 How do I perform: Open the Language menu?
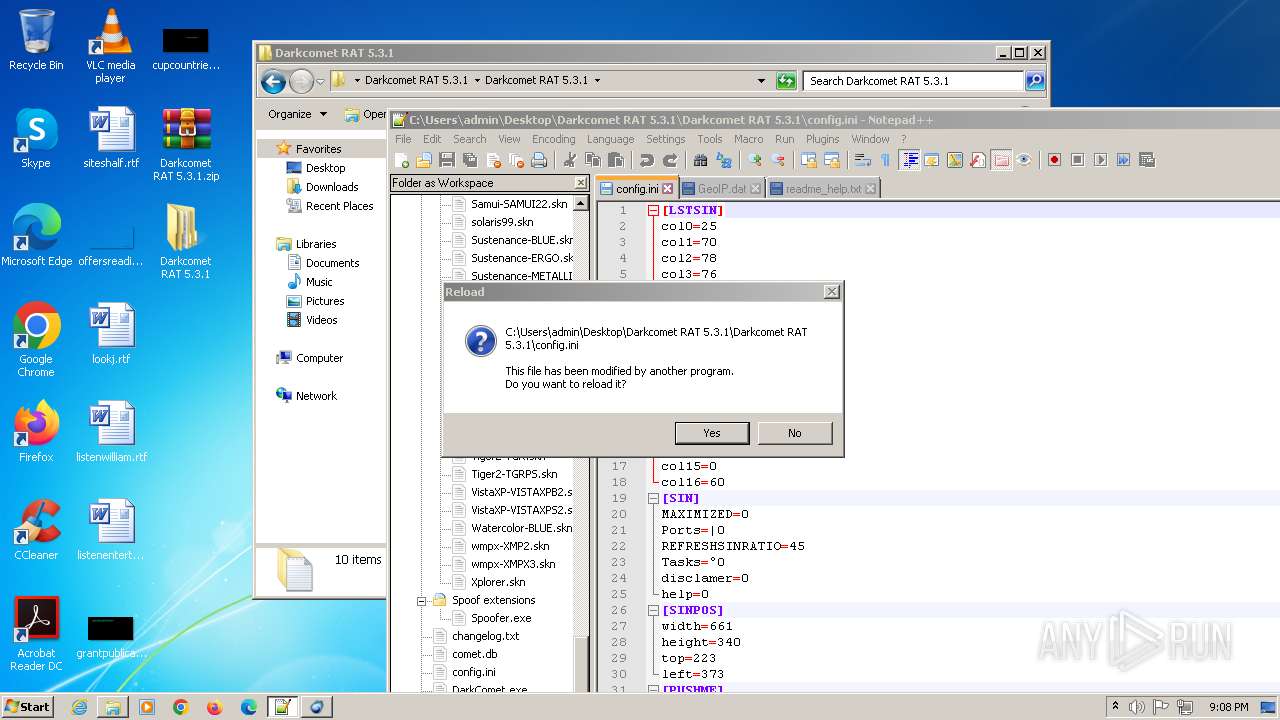610,139
